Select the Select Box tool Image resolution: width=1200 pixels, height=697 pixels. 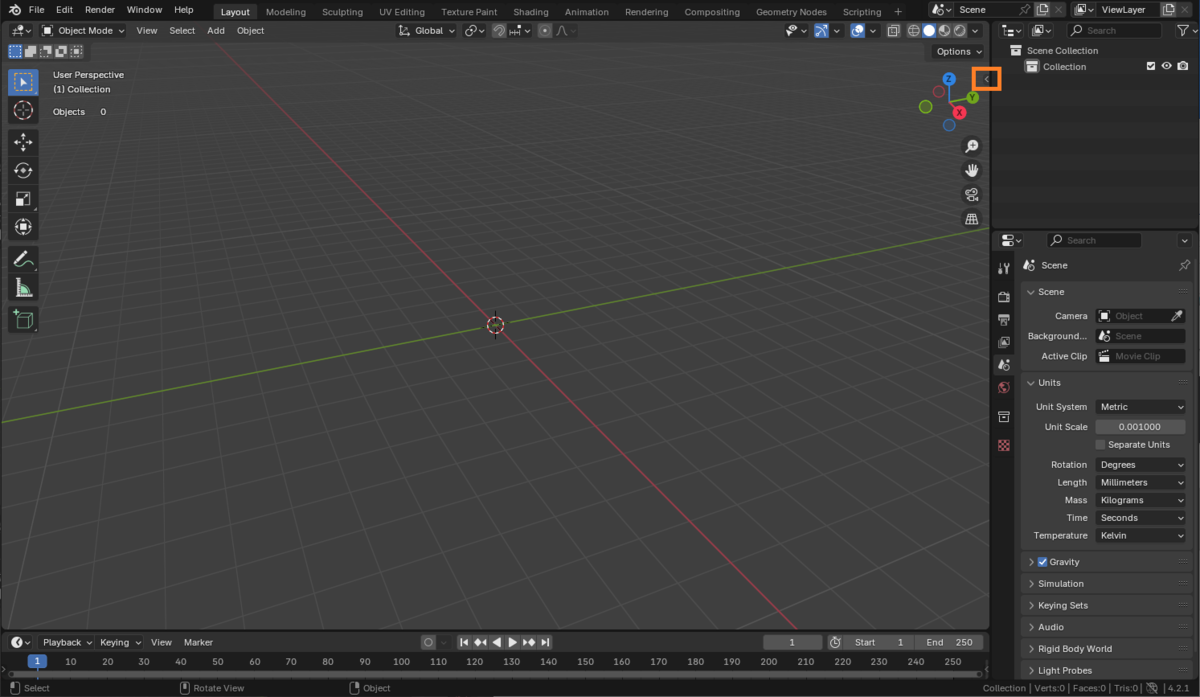23,82
